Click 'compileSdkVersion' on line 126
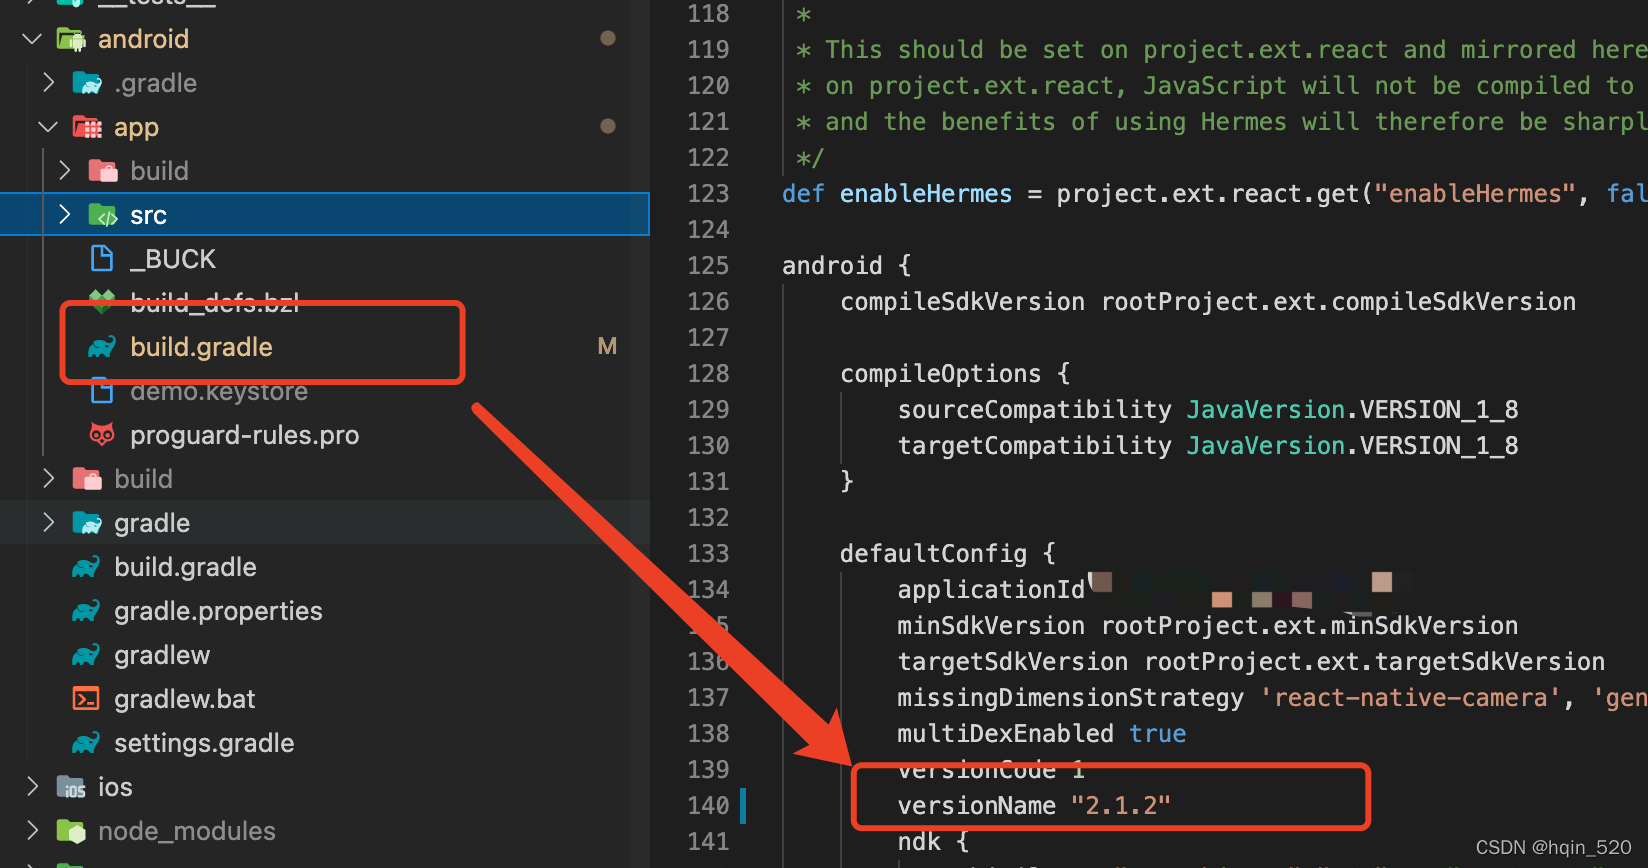This screenshot has width=1648, height=868. click(x=962, y=302)
